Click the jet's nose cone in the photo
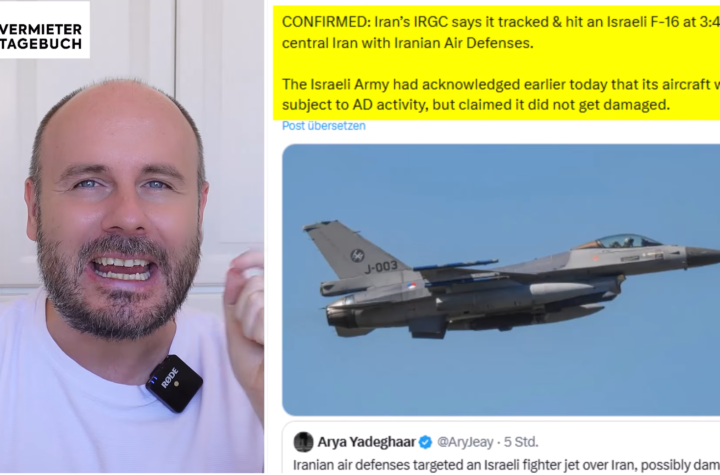The image size is (720, 475). tap(703, 256)
